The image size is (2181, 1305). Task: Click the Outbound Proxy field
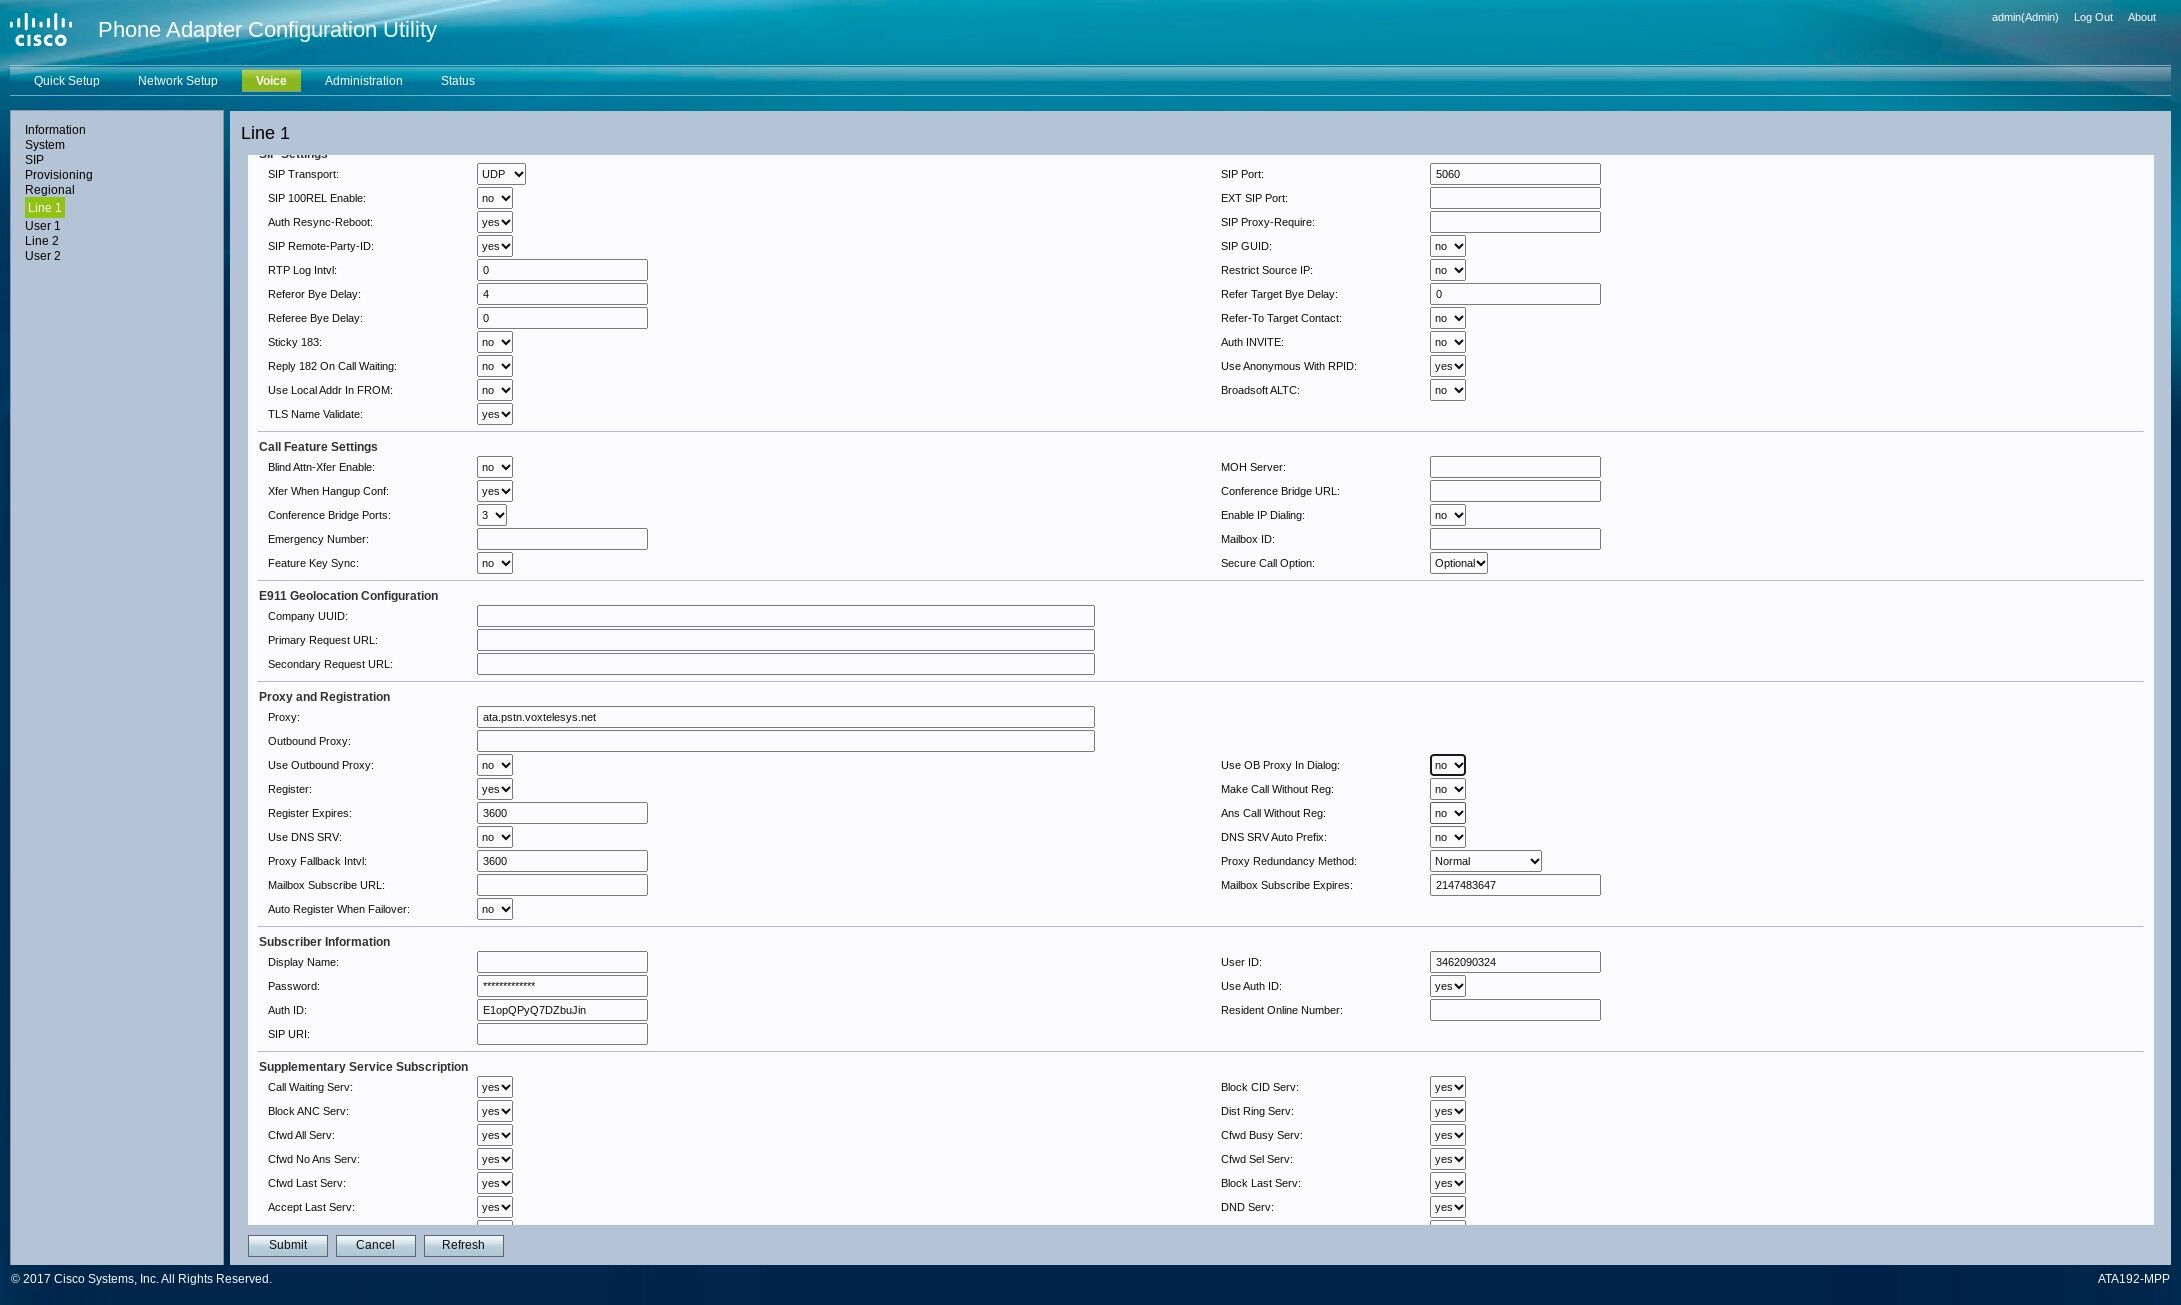(786, 741)
